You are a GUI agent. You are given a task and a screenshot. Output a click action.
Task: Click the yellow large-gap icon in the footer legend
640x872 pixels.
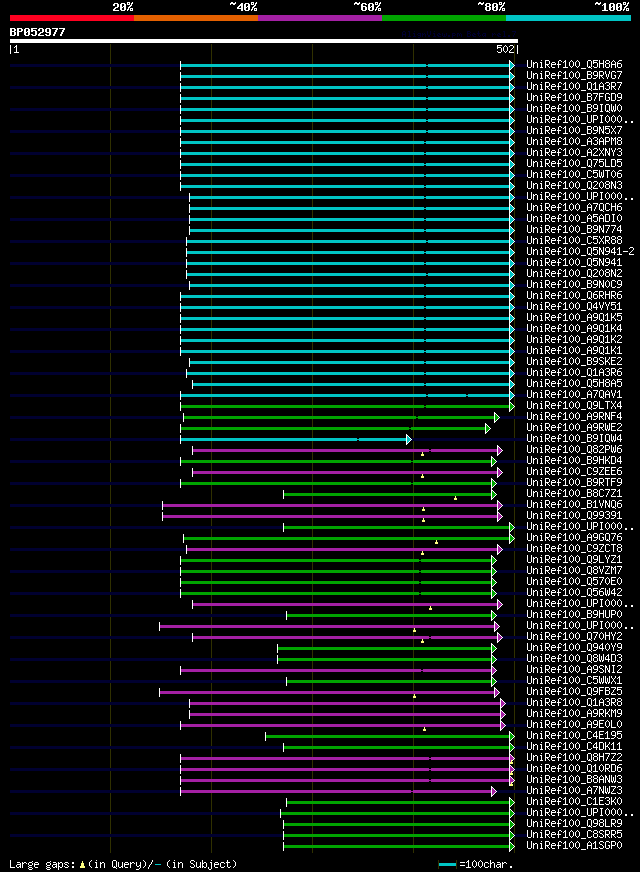pyautogui.click(x=82, y=865)
